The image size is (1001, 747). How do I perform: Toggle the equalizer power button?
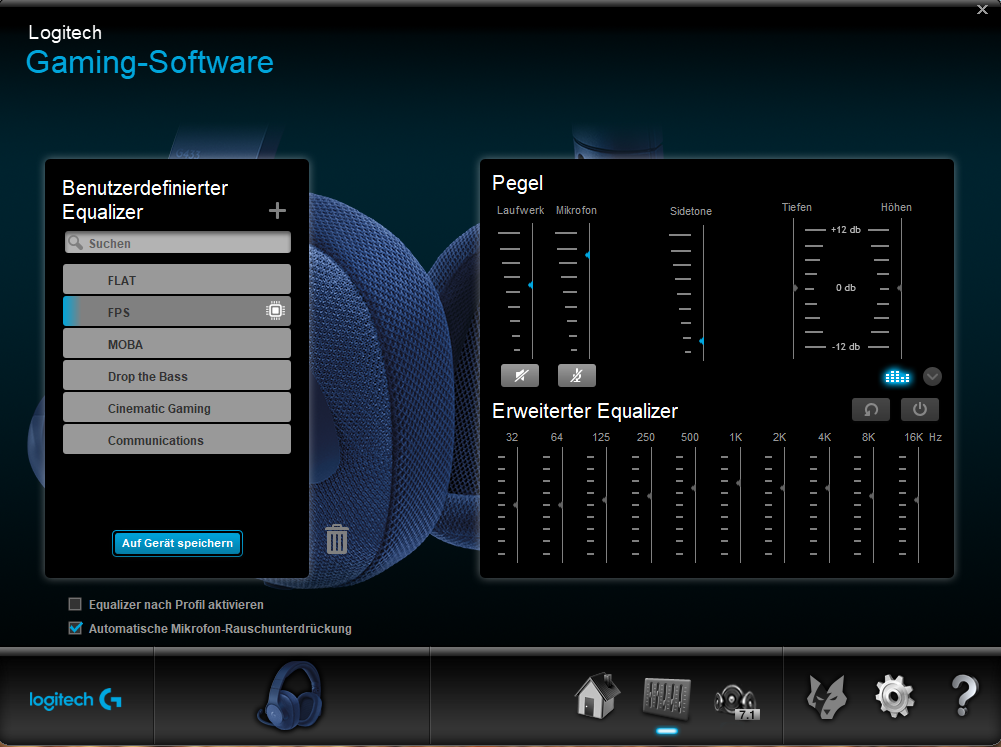[919, 409]
